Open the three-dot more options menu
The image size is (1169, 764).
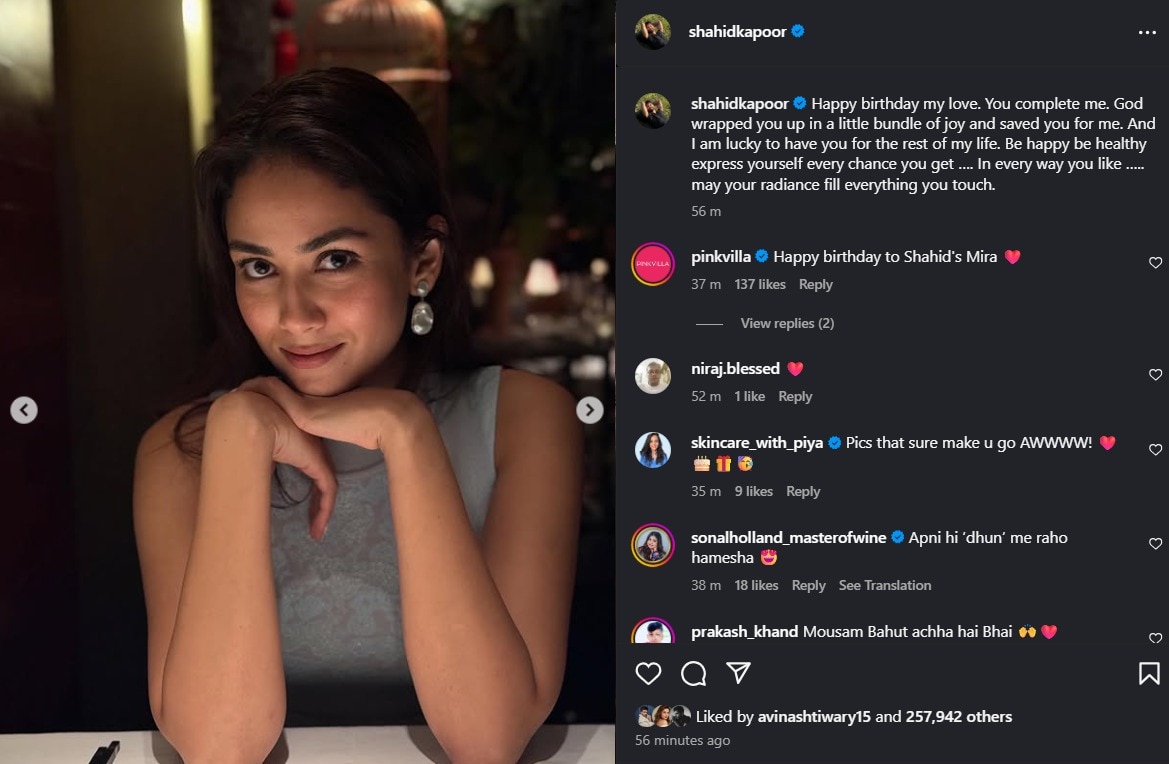click(x=1147, y=32)
